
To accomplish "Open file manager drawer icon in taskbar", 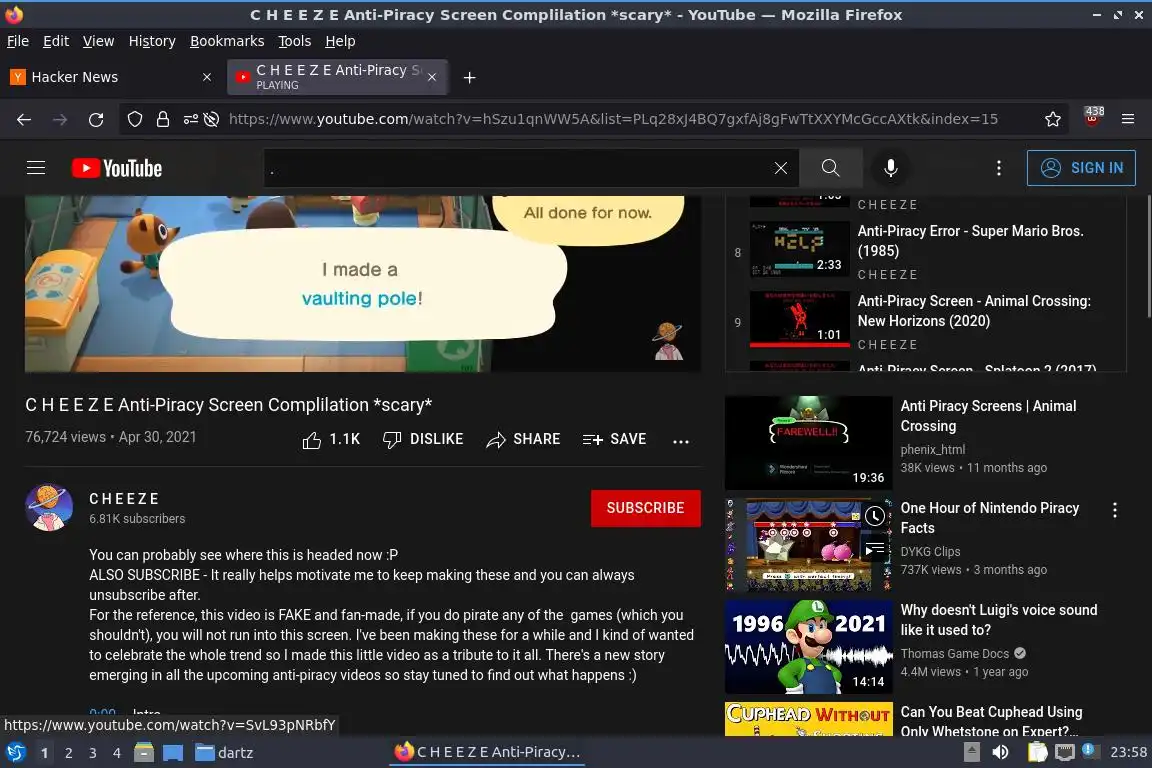I will click(144, 753).
